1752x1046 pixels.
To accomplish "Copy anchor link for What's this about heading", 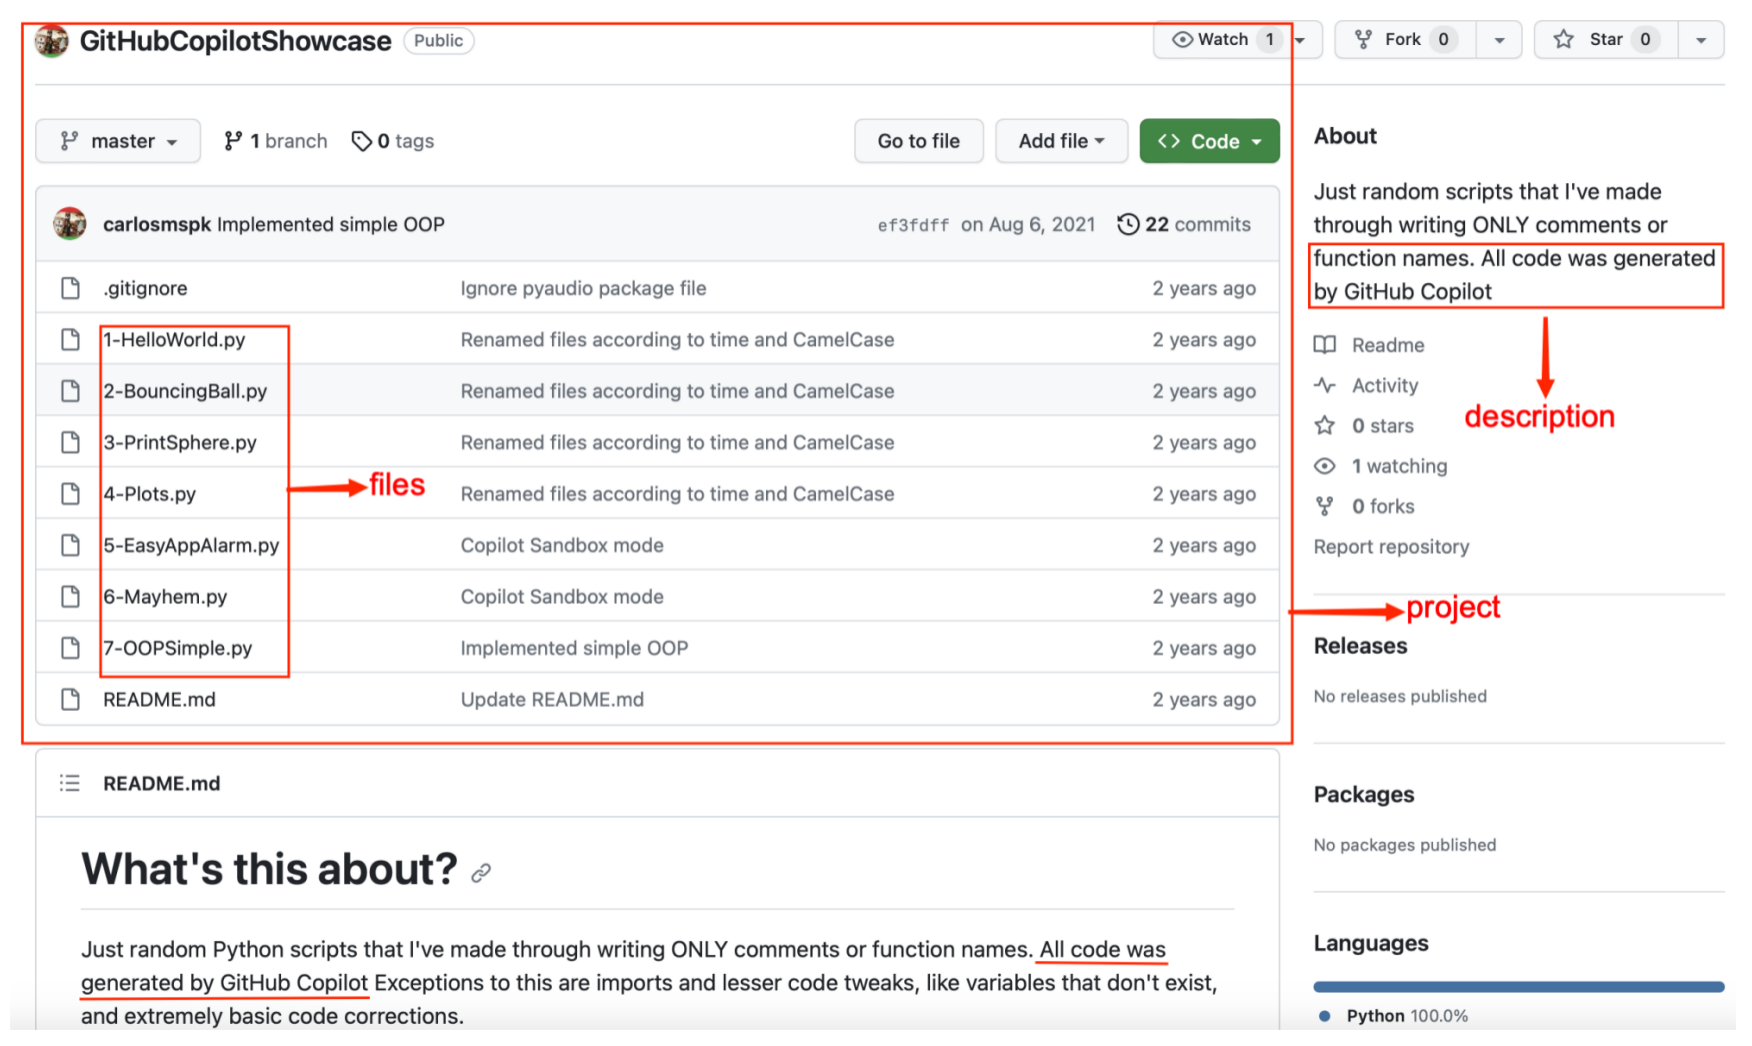I will tap(481, 873).
